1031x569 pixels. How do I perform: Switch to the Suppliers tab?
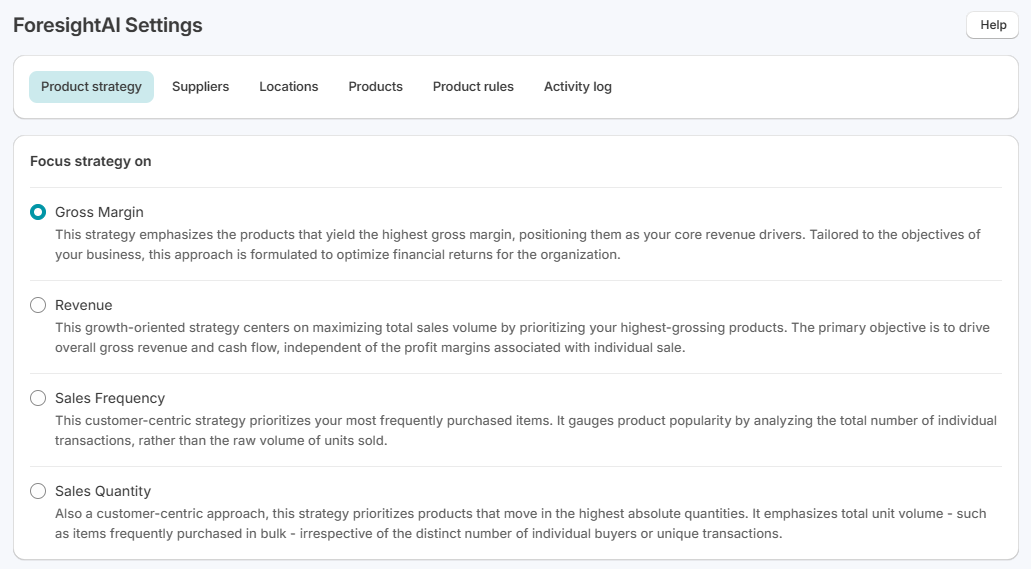(x=201, y=87)
